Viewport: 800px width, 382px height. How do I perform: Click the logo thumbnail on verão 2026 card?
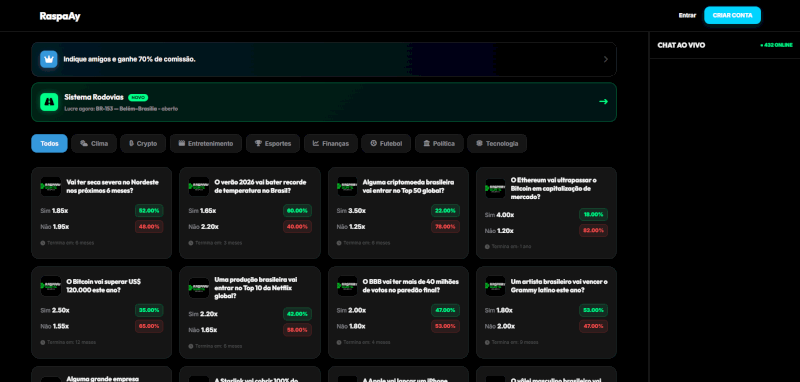point(199,187)
